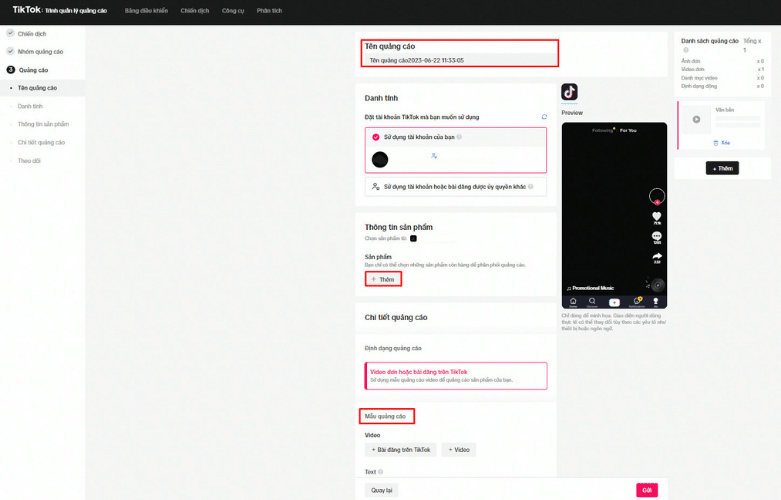
Task: Click the info icon next to Text
Action: pyautogui.click(x=381, y=472)
